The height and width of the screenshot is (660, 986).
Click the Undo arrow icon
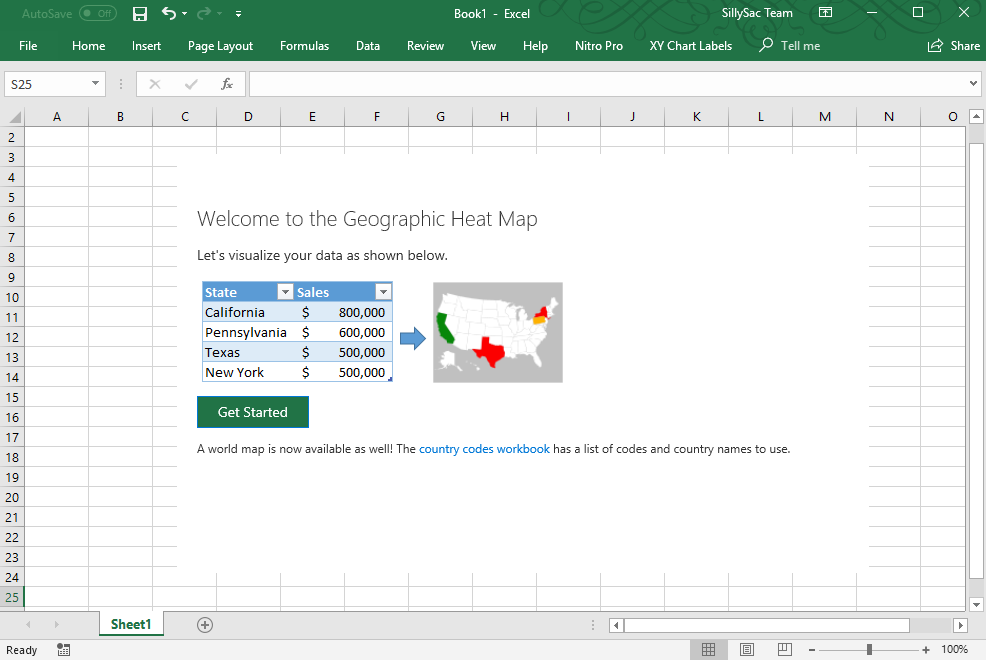pyautogui.click(x=169, y=14)
